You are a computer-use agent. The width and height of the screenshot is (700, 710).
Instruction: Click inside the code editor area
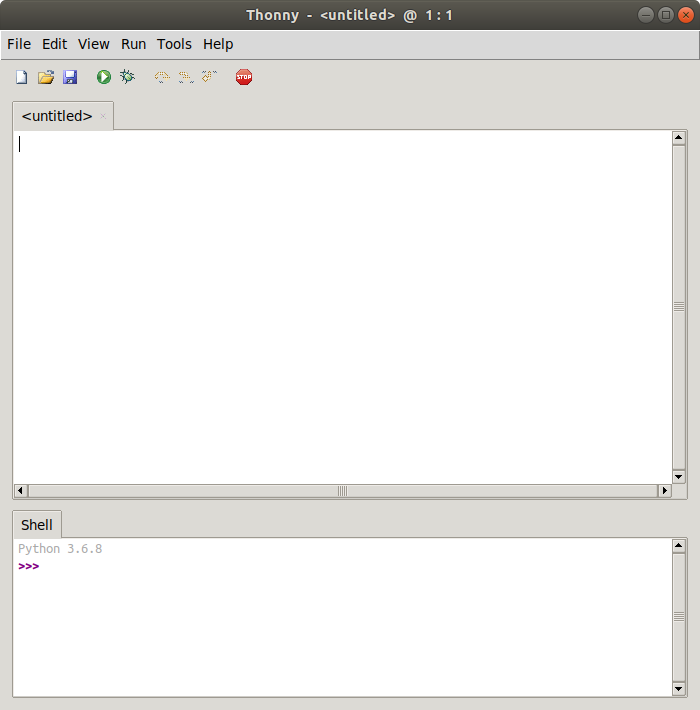tap(342, 307)
